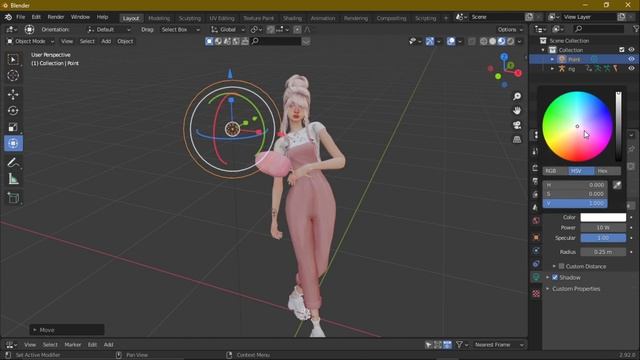Open the Nearest Frame dropdown
Screen dimensions: 640x360
498,345
